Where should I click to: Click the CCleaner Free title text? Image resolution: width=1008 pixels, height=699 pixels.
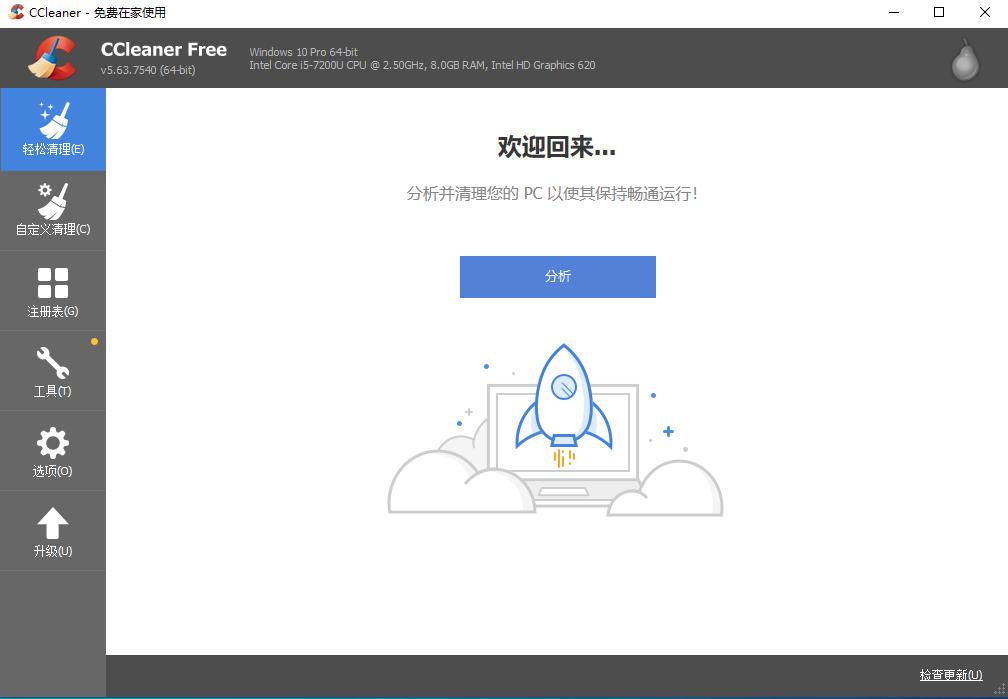164,49
